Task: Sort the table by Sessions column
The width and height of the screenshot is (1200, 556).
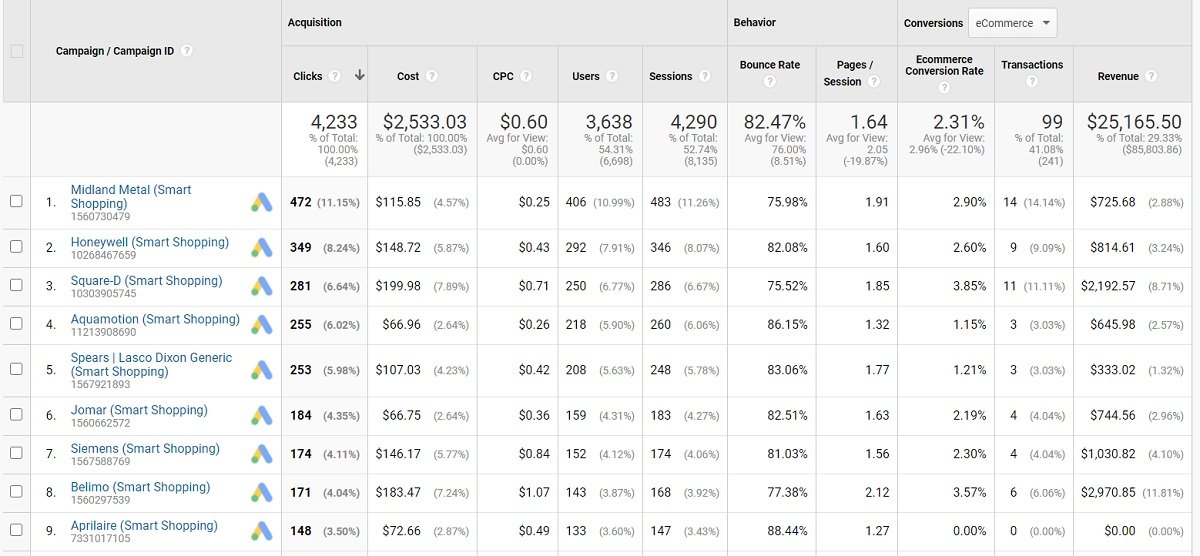Action: pyautogui.click(x=670, y=76)
